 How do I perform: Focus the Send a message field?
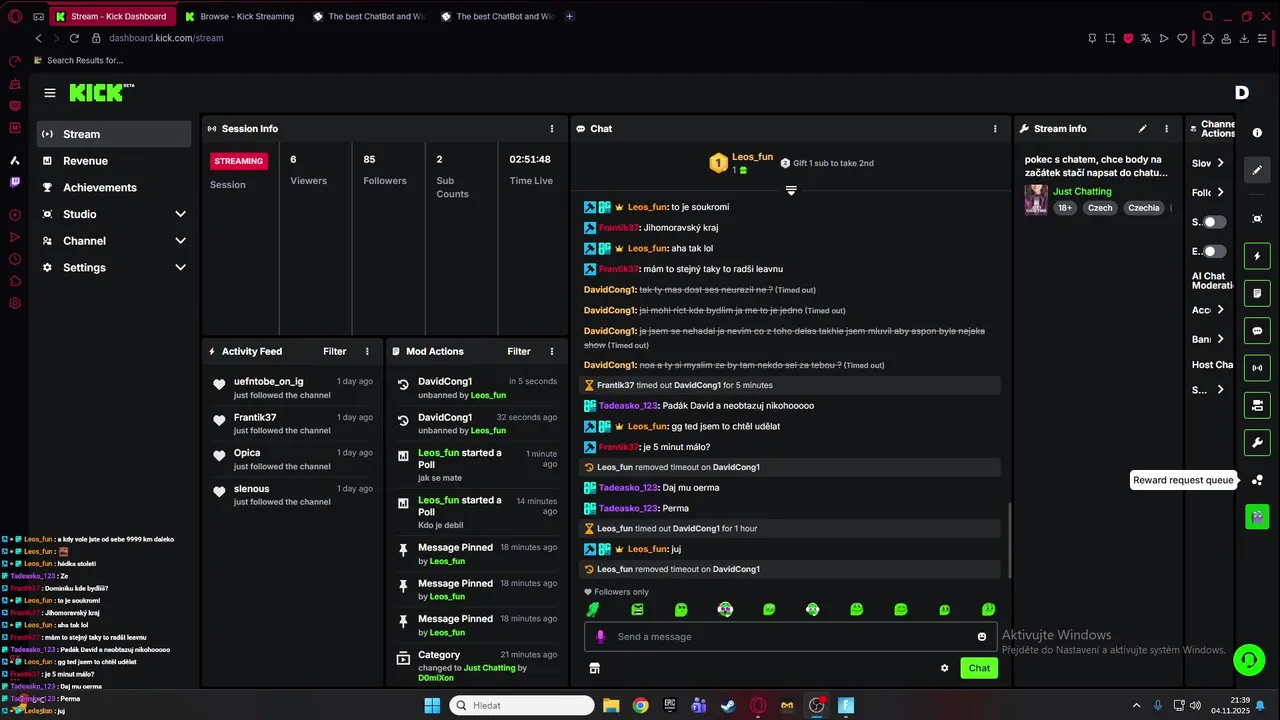[x=790, y=636]
